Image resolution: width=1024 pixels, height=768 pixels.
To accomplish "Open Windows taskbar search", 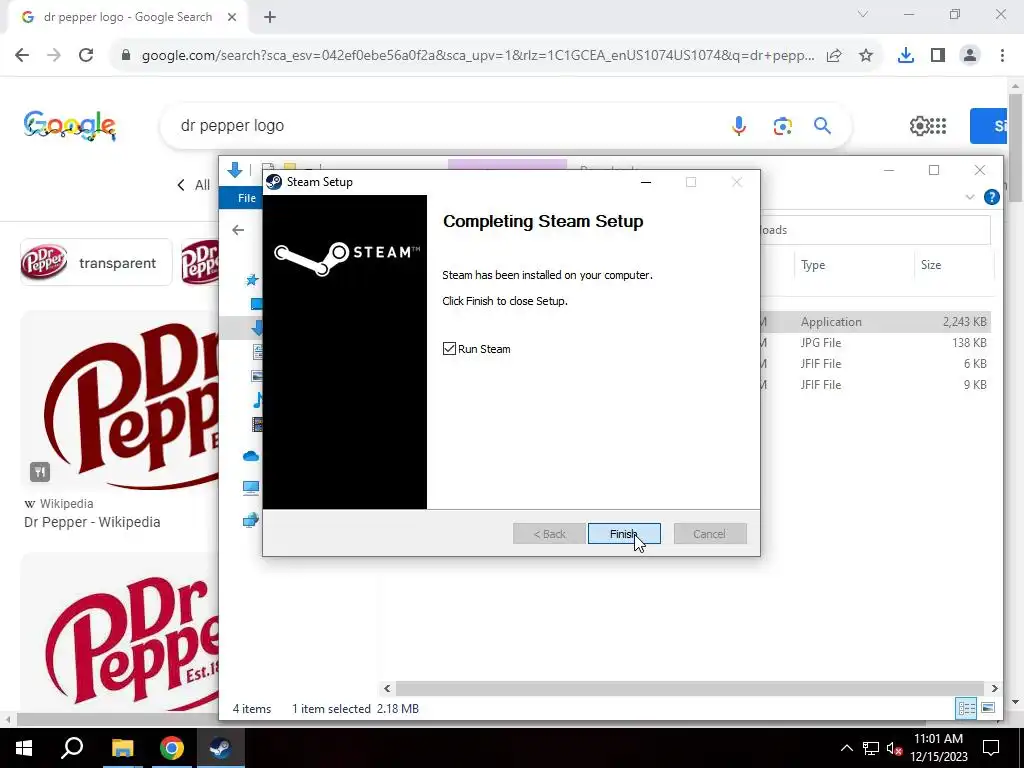I will coord(72,748).
